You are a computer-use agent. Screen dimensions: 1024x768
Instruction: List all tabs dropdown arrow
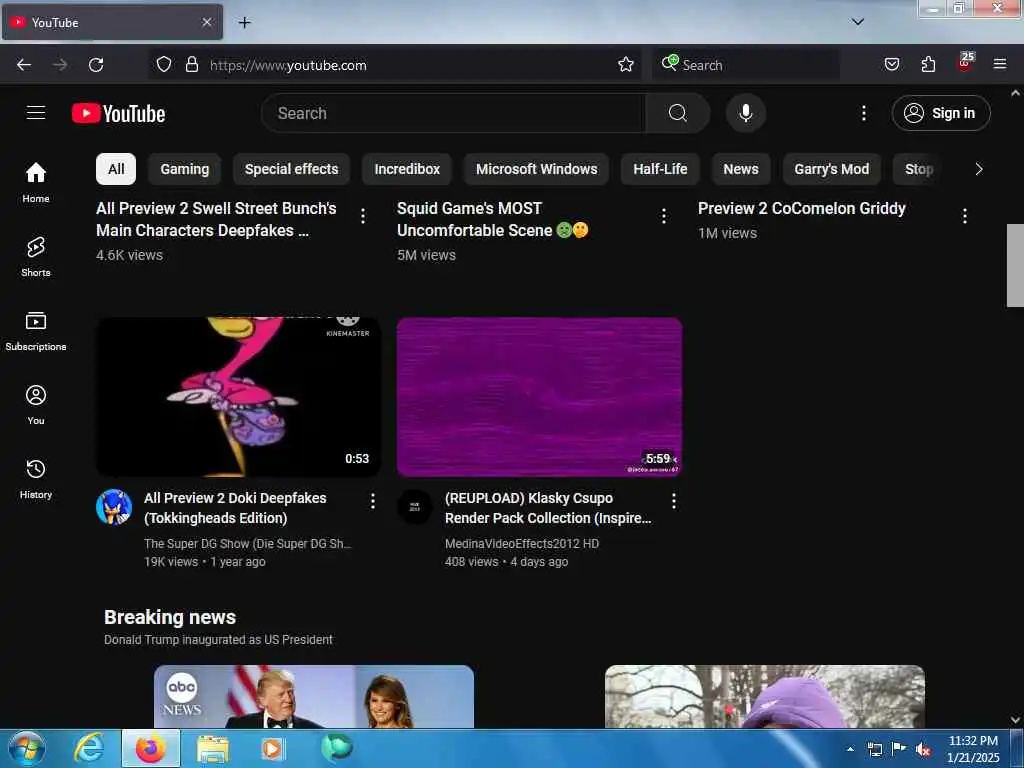[858, 22]
